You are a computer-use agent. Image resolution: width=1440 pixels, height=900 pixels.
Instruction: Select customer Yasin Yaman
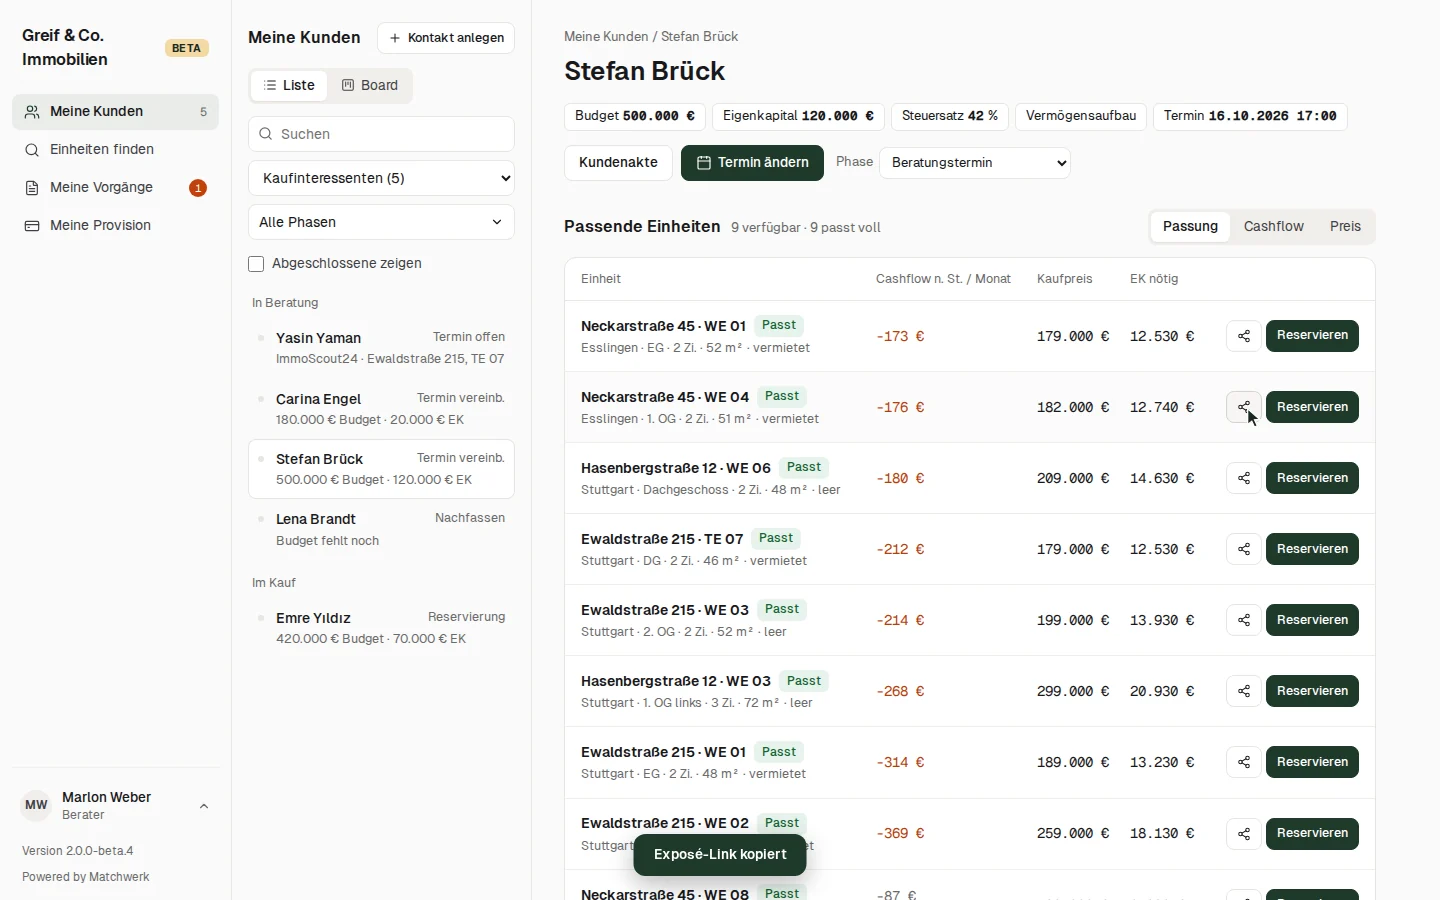click(381, 348)
